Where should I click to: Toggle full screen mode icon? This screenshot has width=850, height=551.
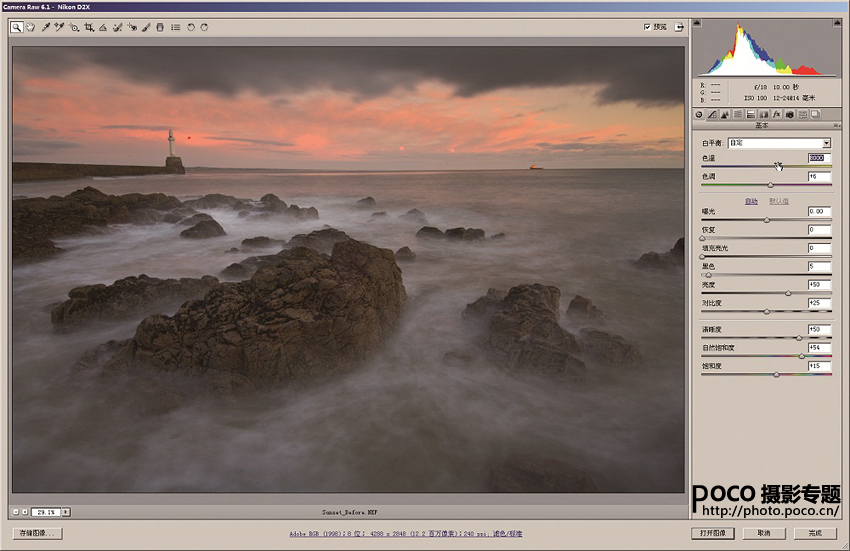(679, 27)
